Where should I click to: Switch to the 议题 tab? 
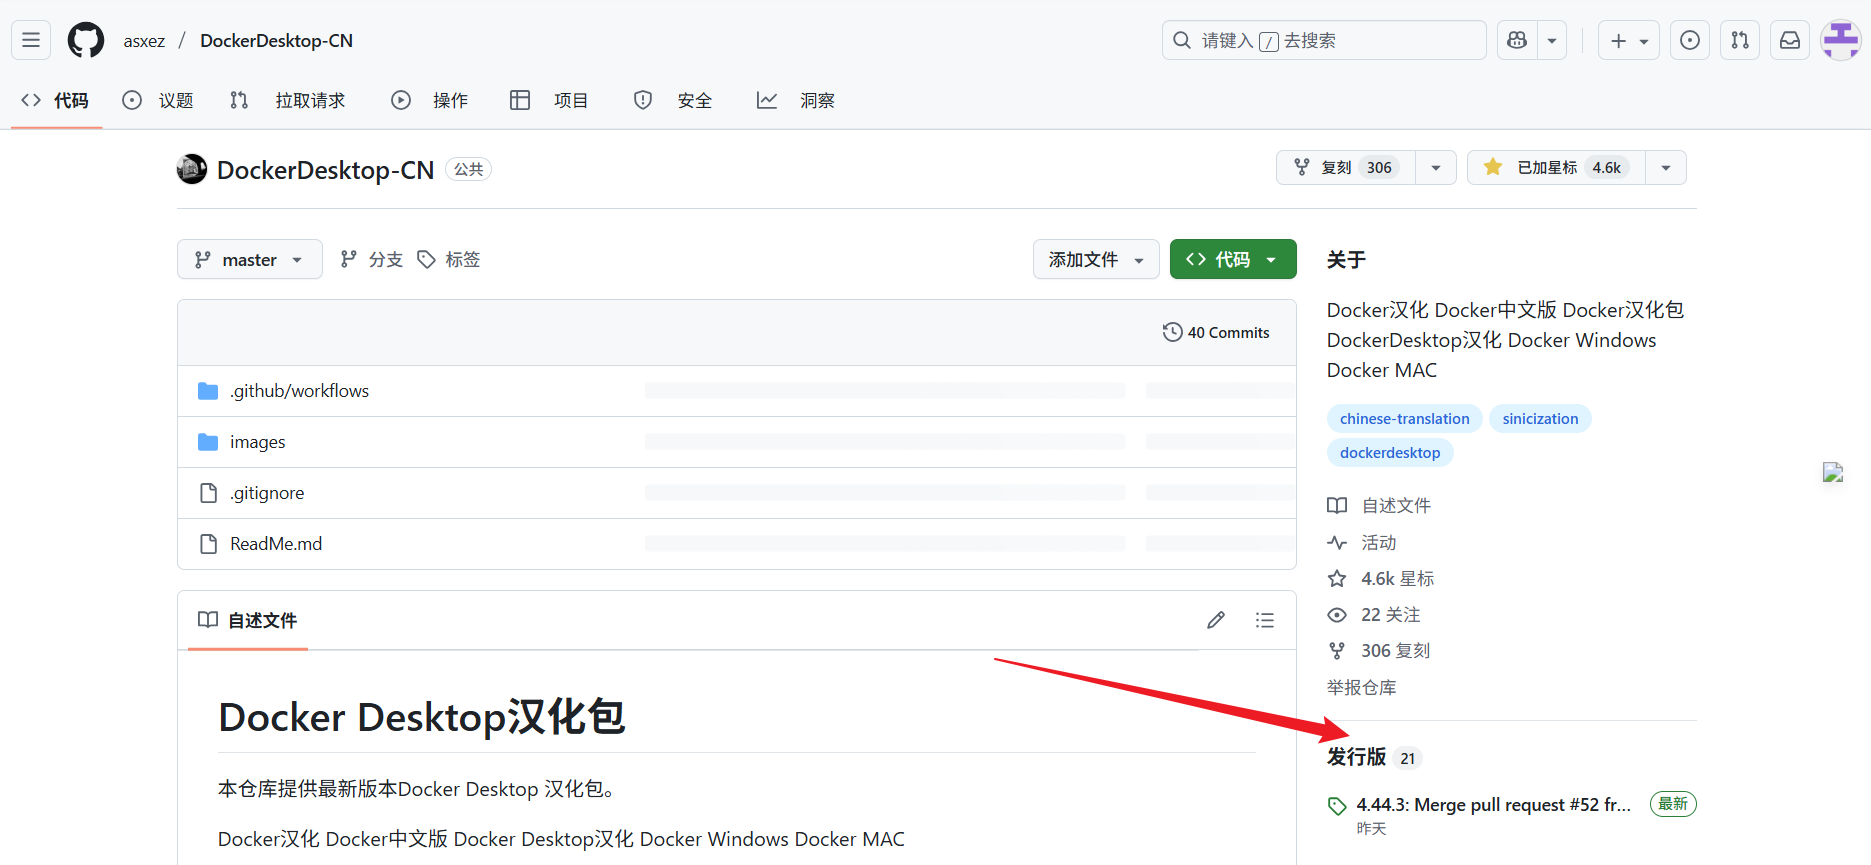coord(158,100)
